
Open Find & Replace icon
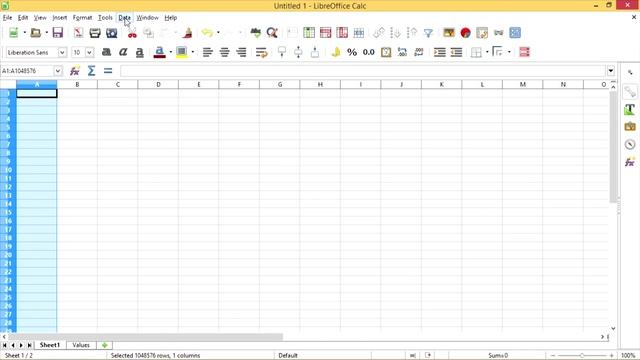[272, 33]
